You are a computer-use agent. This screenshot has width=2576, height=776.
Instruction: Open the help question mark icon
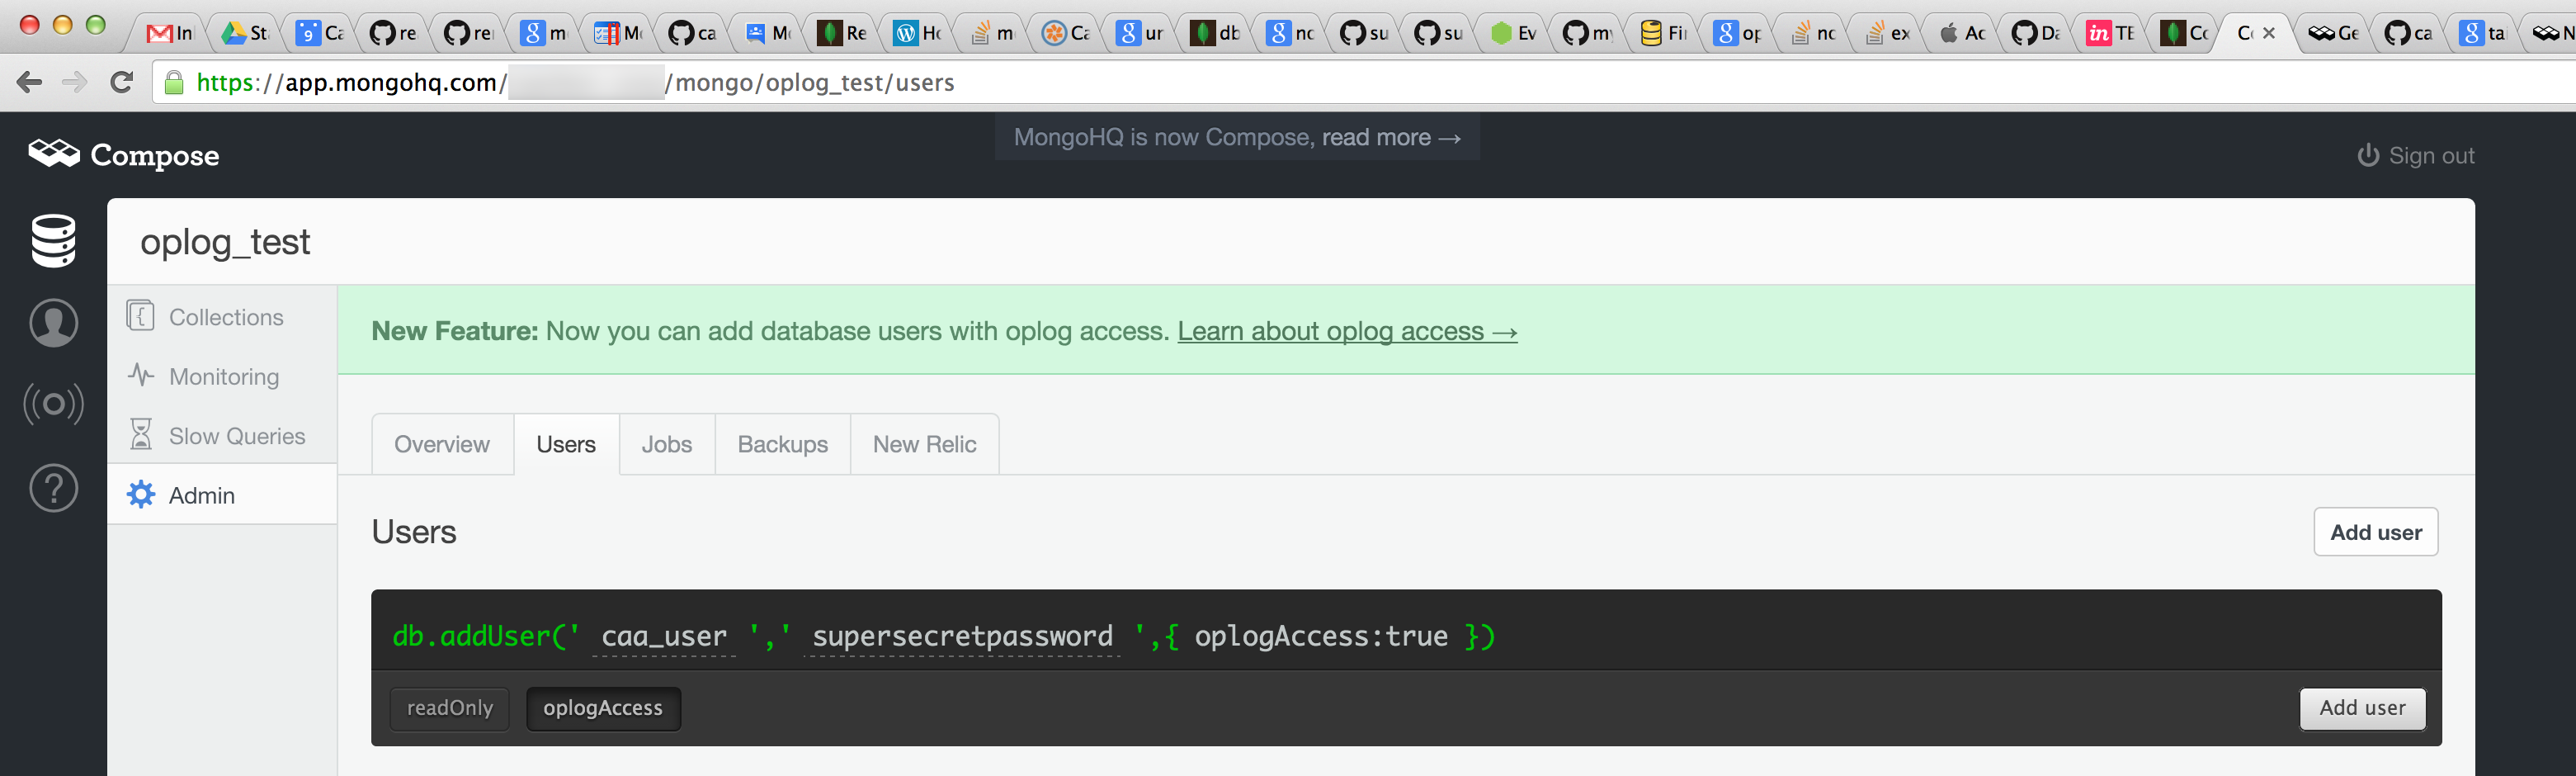53,488
